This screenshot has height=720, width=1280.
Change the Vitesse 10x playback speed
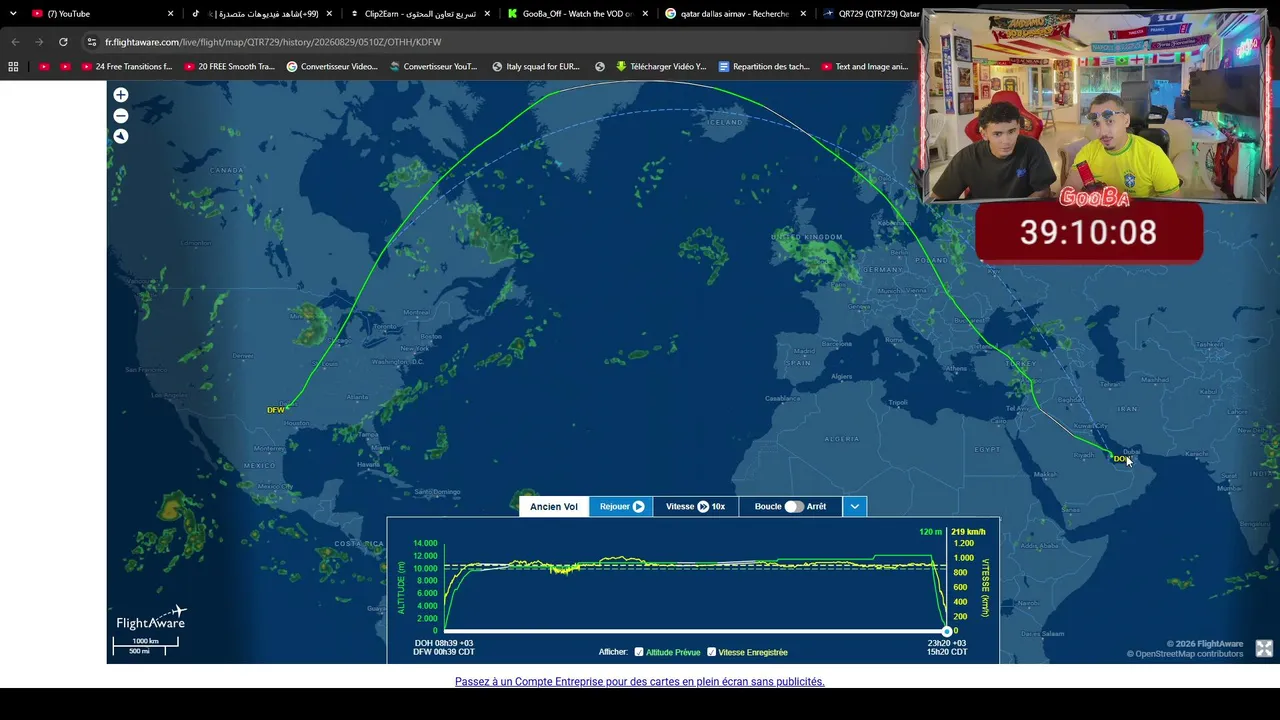pyautogui.click(x=696, y=507)
